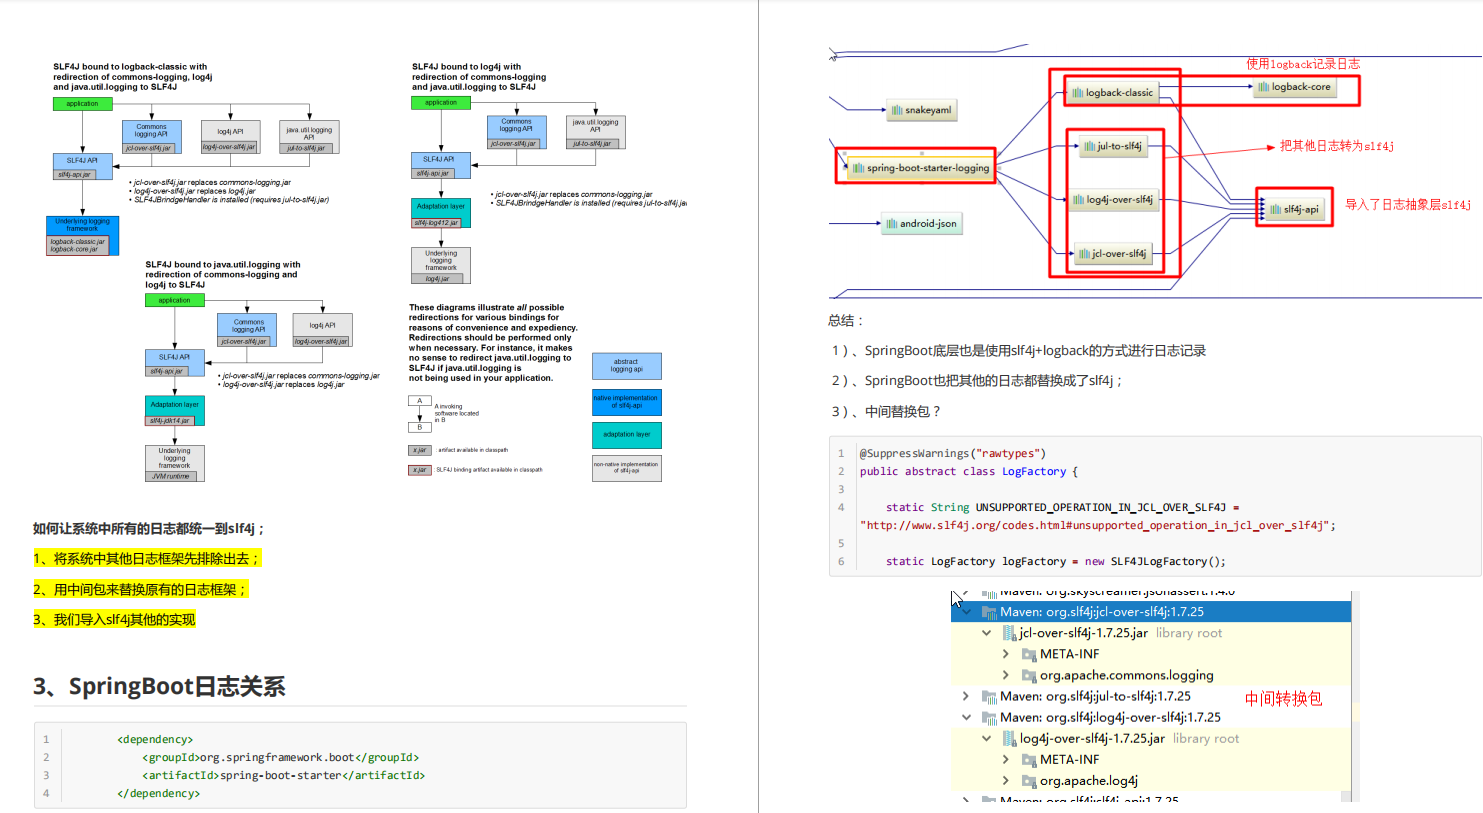Click the slf4j.org codes.html URL string in the code
The height and width of the screenshot is (813, 1483).
pos(1095,526)
